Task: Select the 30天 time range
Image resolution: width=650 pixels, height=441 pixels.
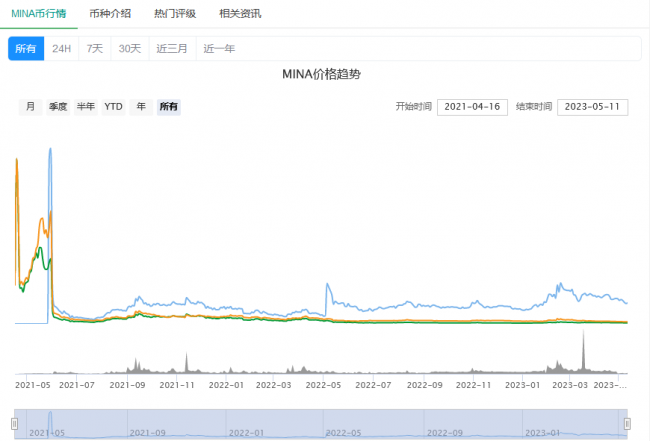Action: pos(129,49)
